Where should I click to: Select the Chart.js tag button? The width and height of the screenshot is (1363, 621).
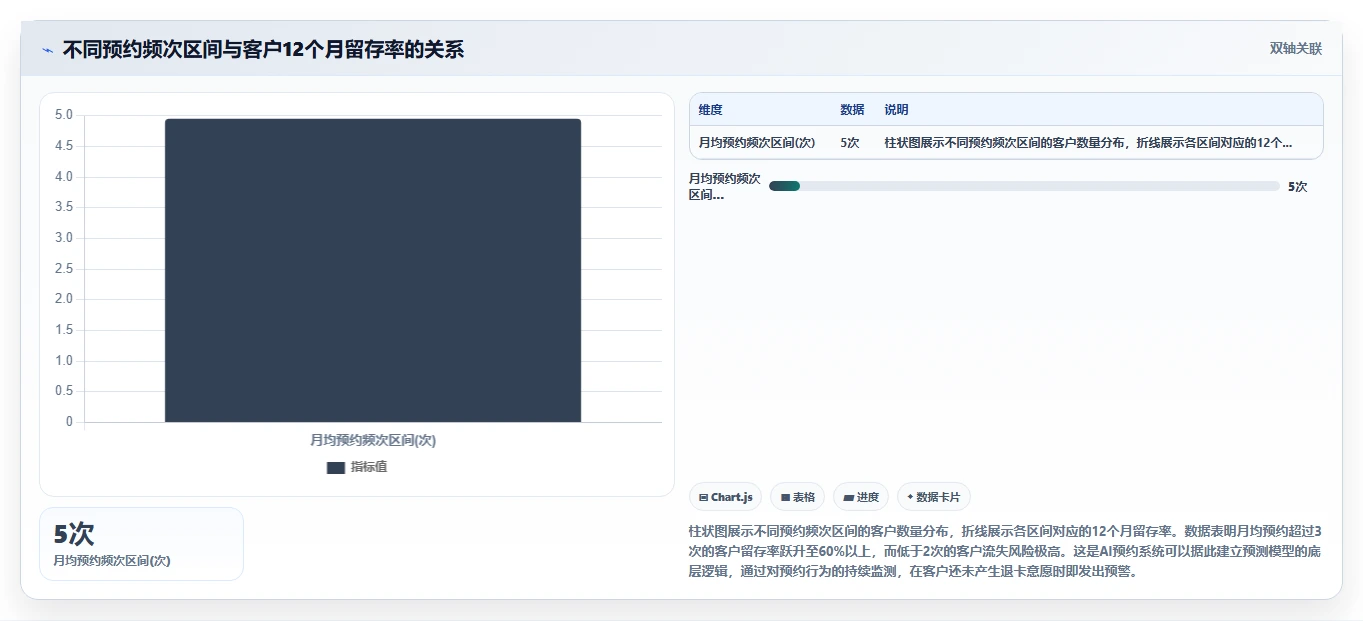coord(726,497)
